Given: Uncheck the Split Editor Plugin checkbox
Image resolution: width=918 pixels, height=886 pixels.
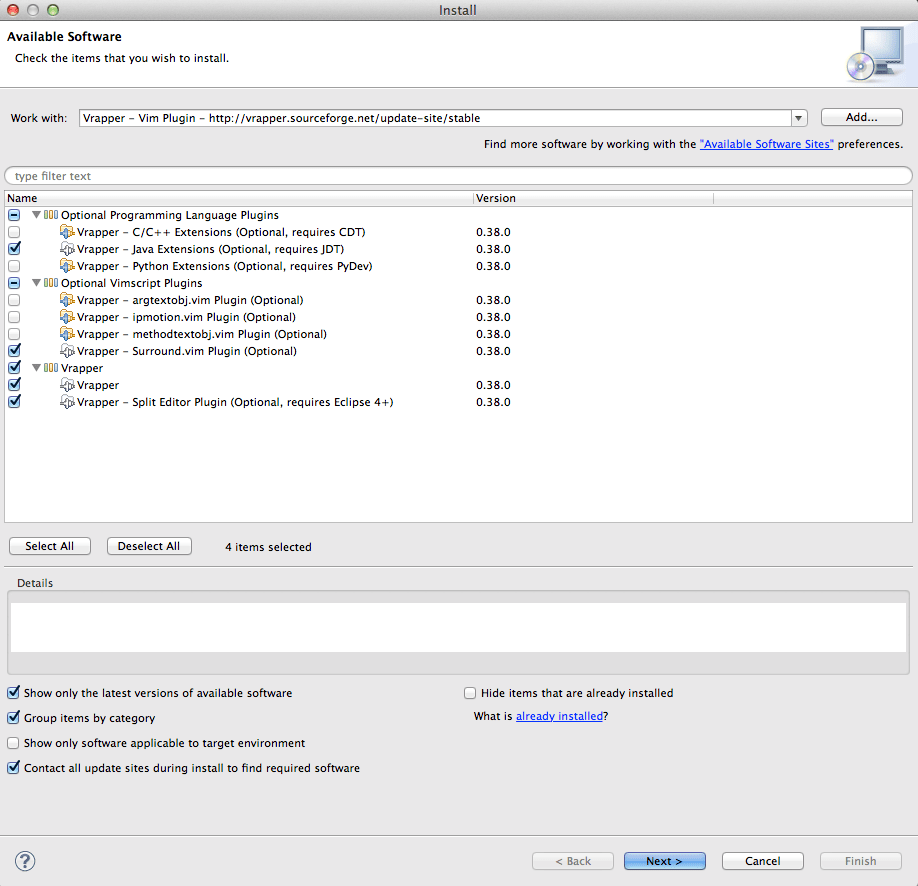Looking at the screenshot, I should 14,402.
